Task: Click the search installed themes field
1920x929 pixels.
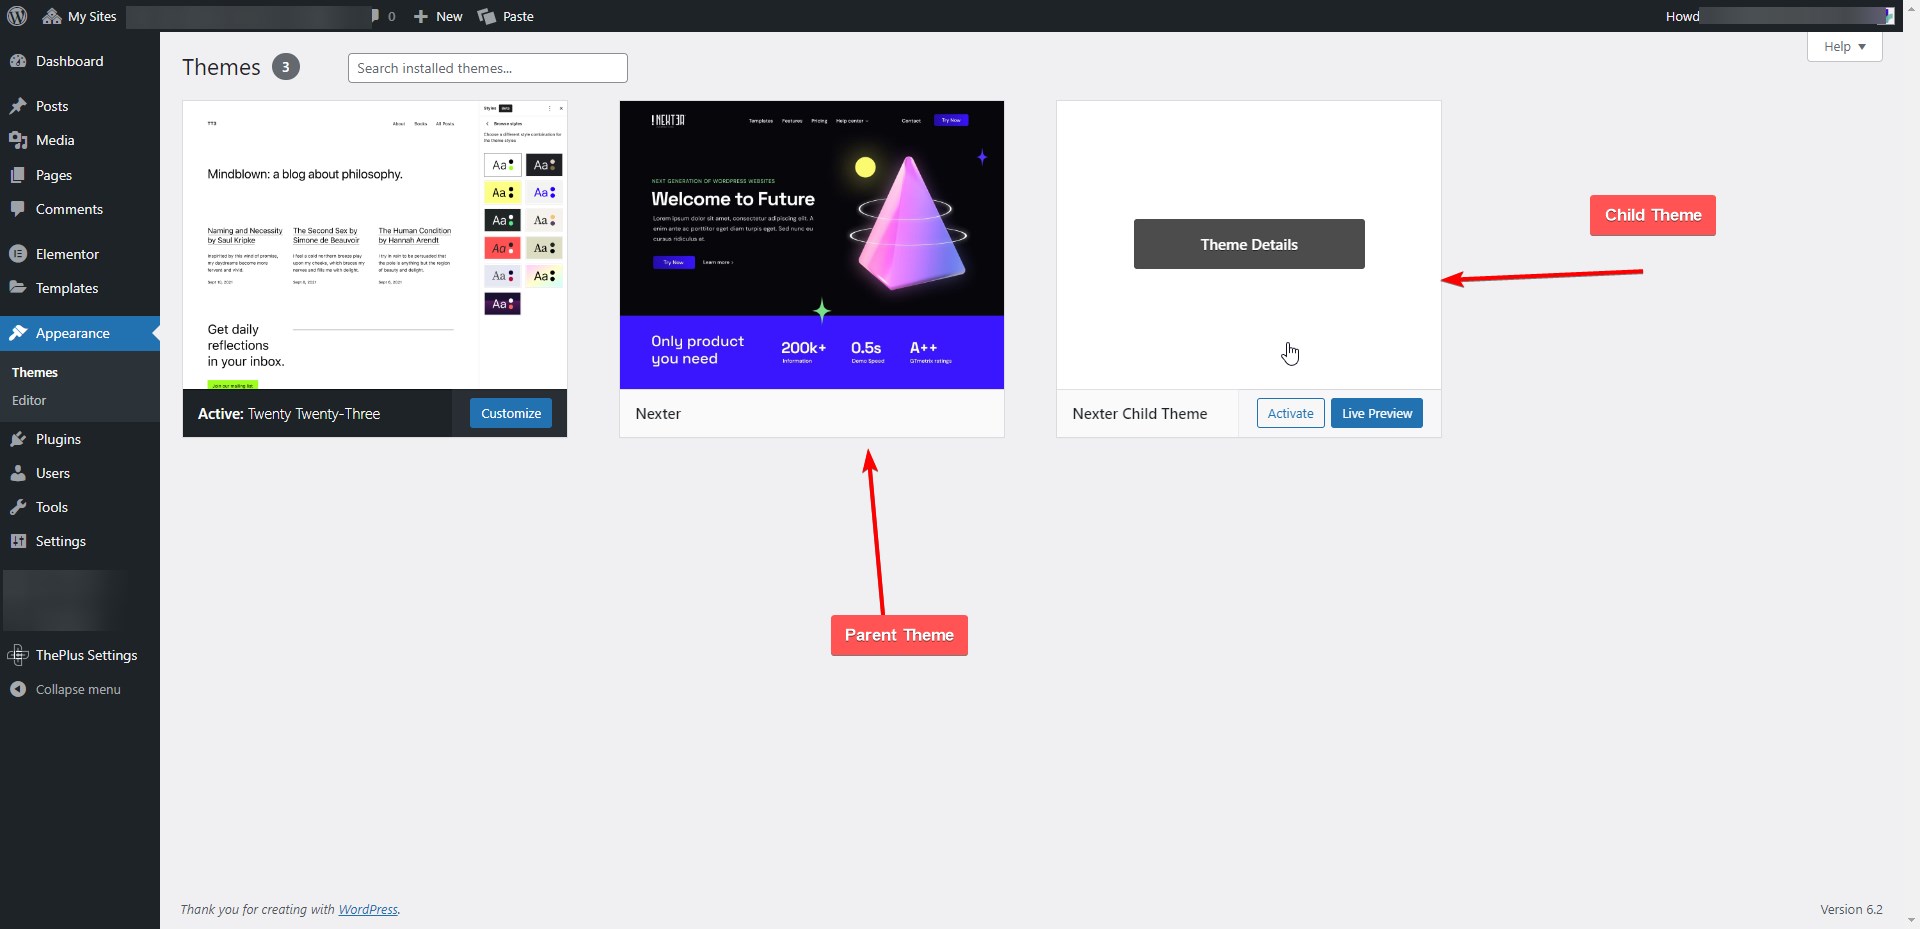Action: tap(487, 67)
